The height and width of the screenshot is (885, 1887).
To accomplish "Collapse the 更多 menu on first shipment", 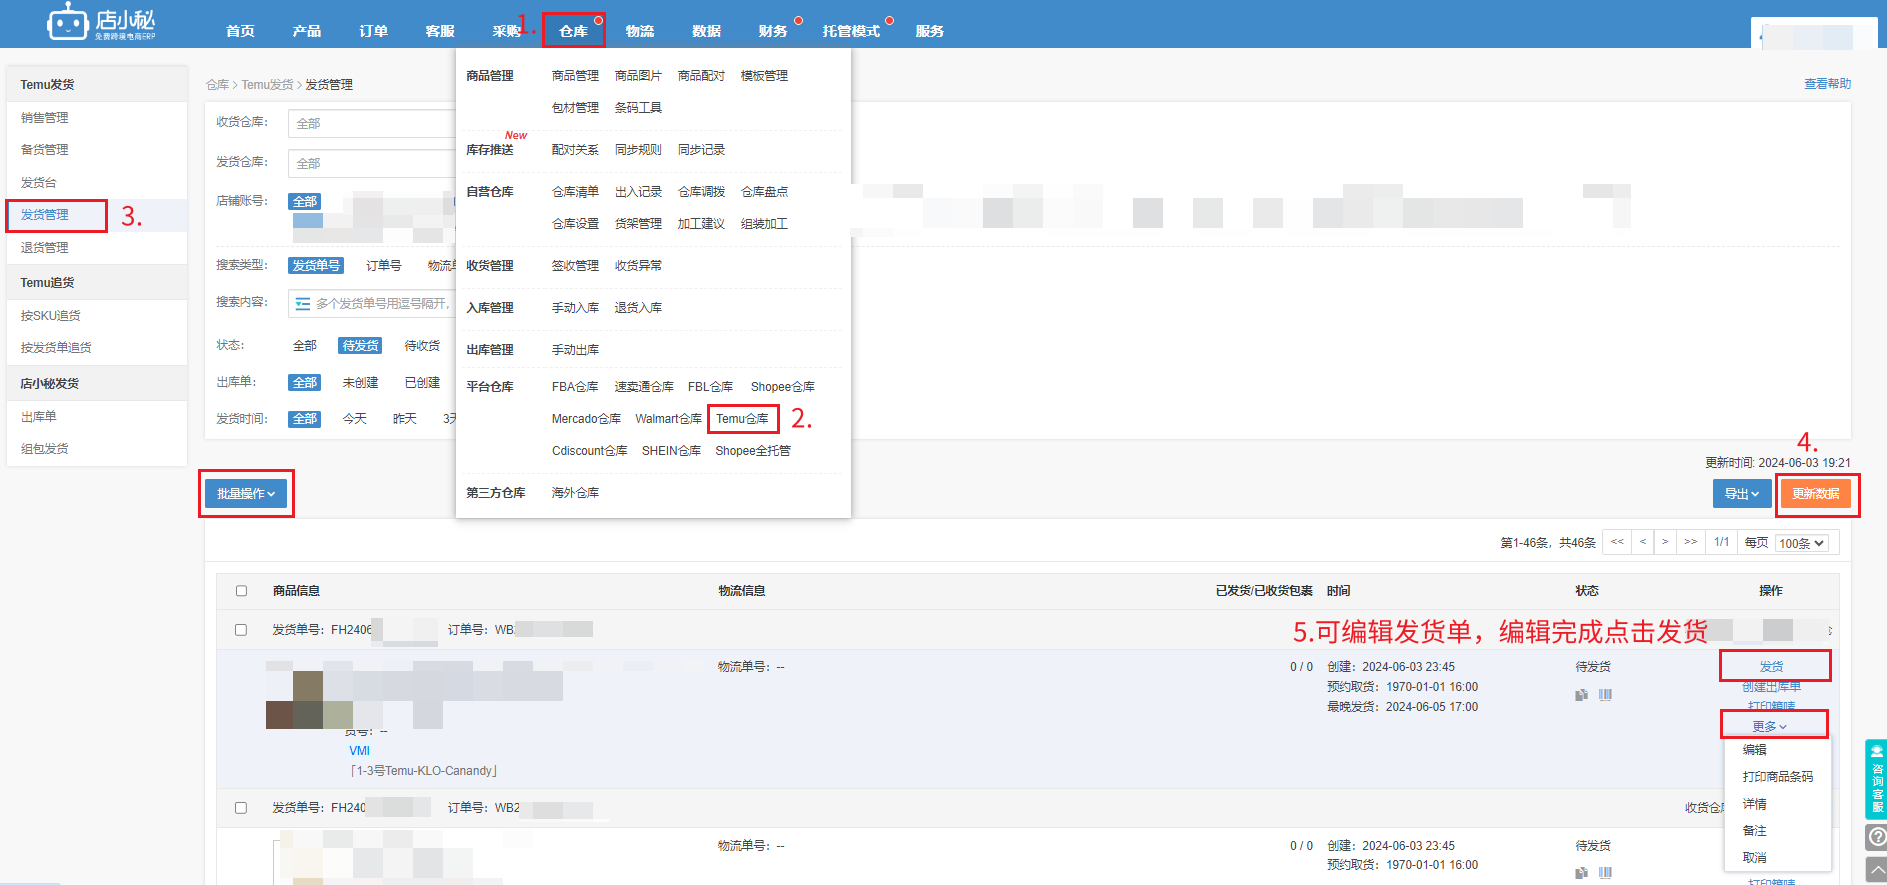I will click(x=1770, y=726).
